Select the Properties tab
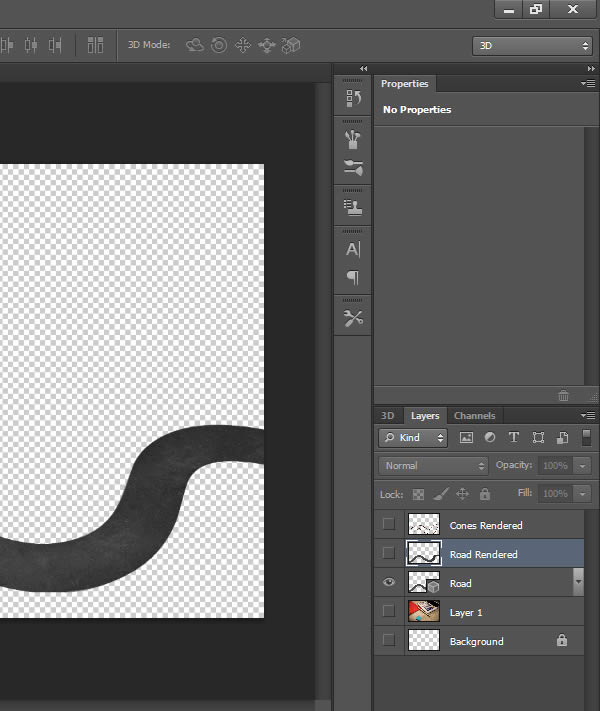Viewport: 600px width, 711px height. tap(405, 83)
